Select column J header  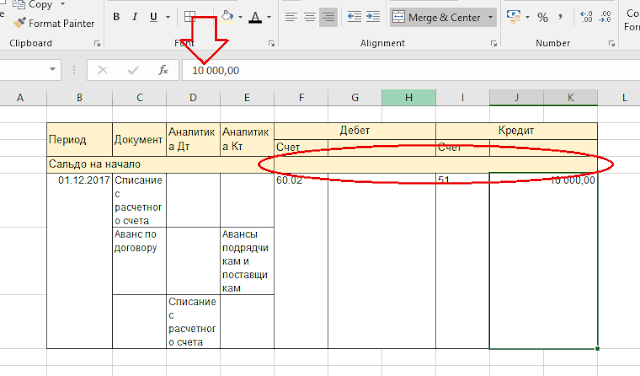tap(517, 98)
